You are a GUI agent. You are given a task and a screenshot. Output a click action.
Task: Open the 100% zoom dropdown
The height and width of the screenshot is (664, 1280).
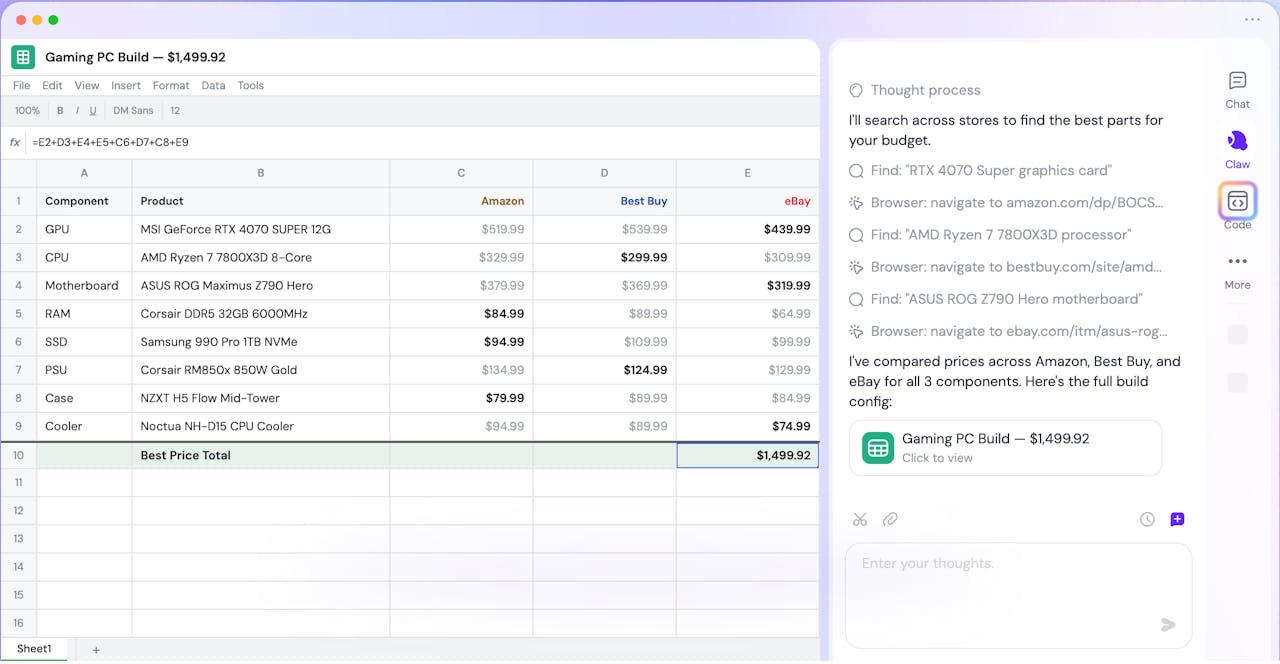click(x=28, y=111)
